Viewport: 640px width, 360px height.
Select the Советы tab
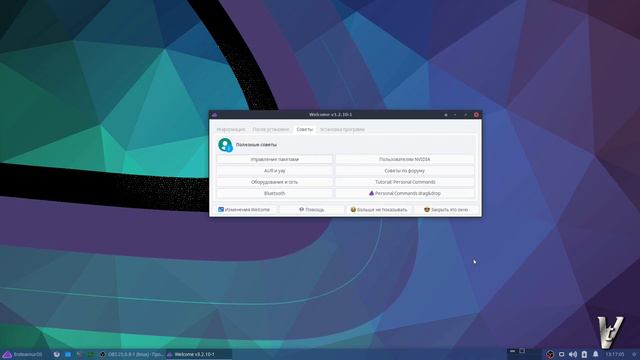(x=304, y=129)
